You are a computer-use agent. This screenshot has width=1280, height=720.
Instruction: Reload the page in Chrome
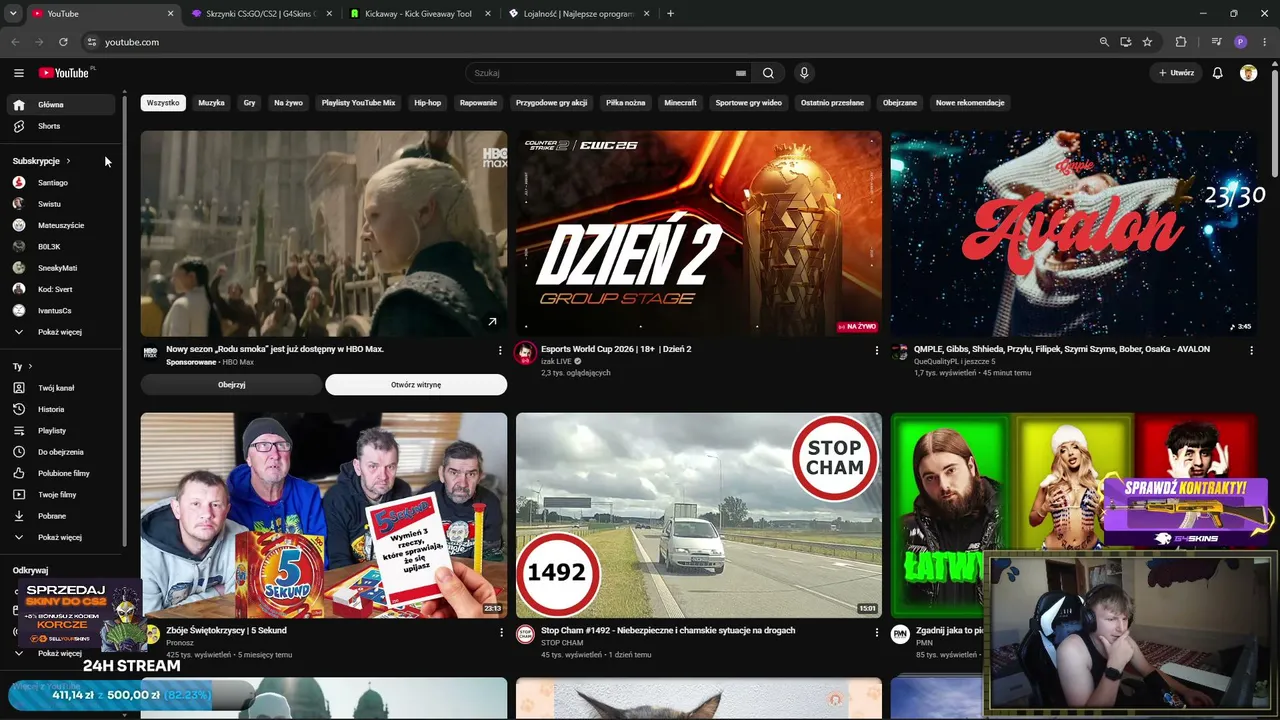[x=63, y=42]
